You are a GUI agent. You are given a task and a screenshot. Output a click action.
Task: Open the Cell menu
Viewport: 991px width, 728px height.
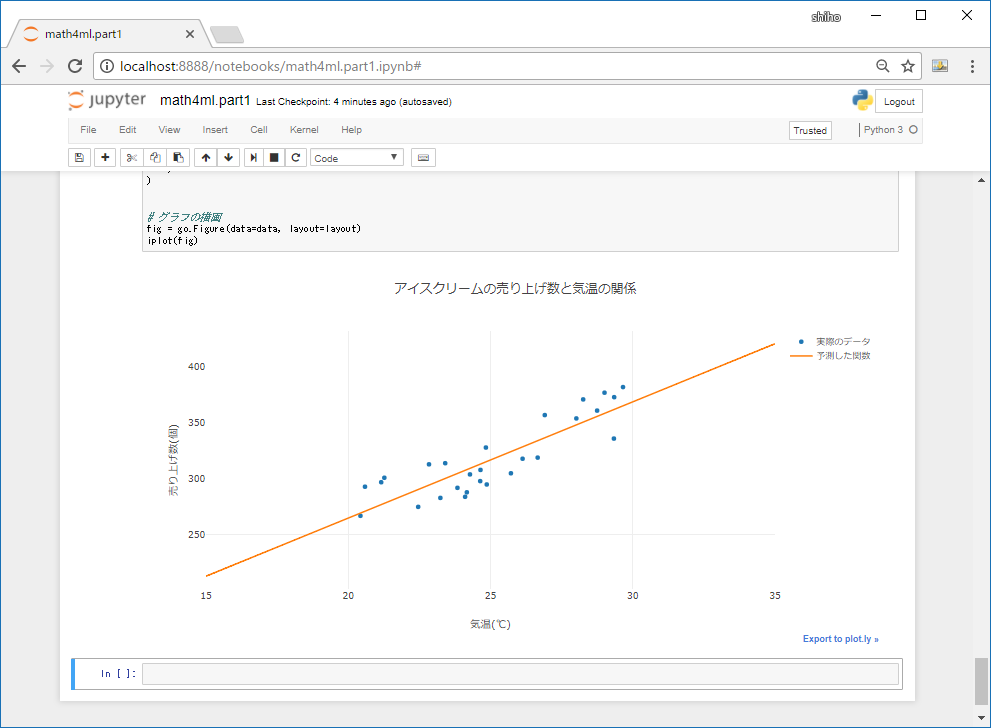(259, 130)
